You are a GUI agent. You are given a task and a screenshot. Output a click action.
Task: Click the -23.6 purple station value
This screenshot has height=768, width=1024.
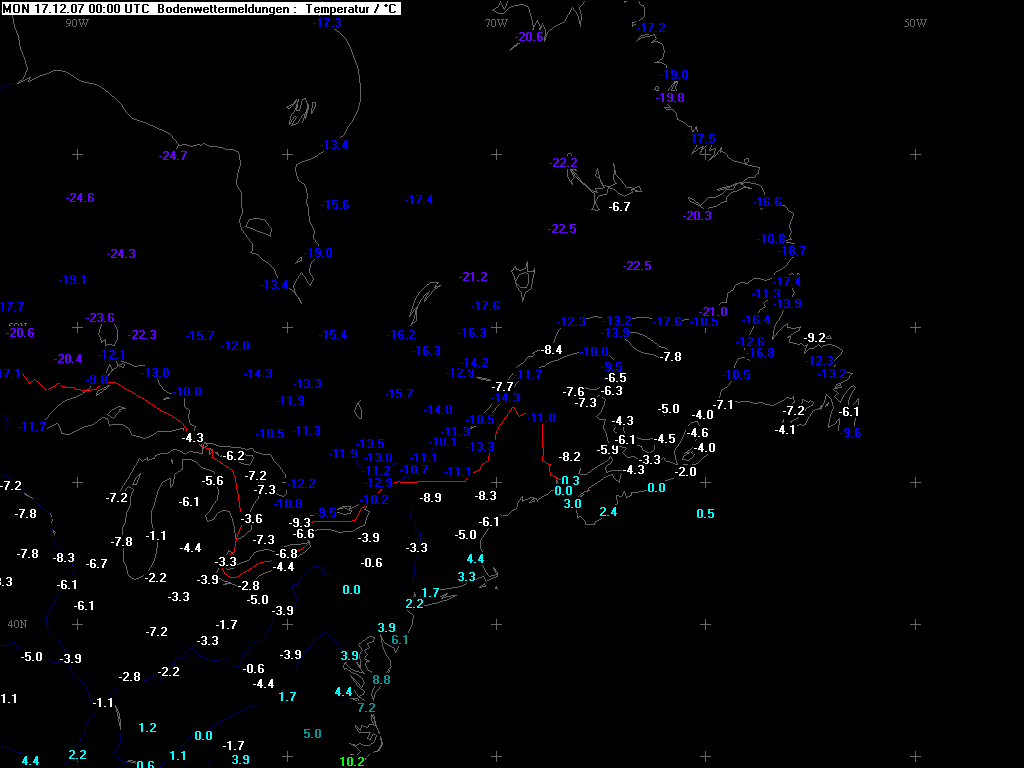click(x=100, y=318)
